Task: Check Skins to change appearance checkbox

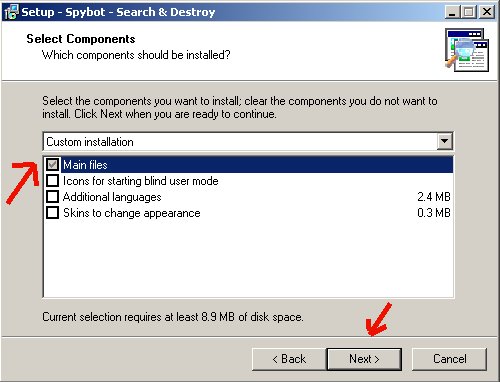Action: pyautogui.click(x=52, y=212)
